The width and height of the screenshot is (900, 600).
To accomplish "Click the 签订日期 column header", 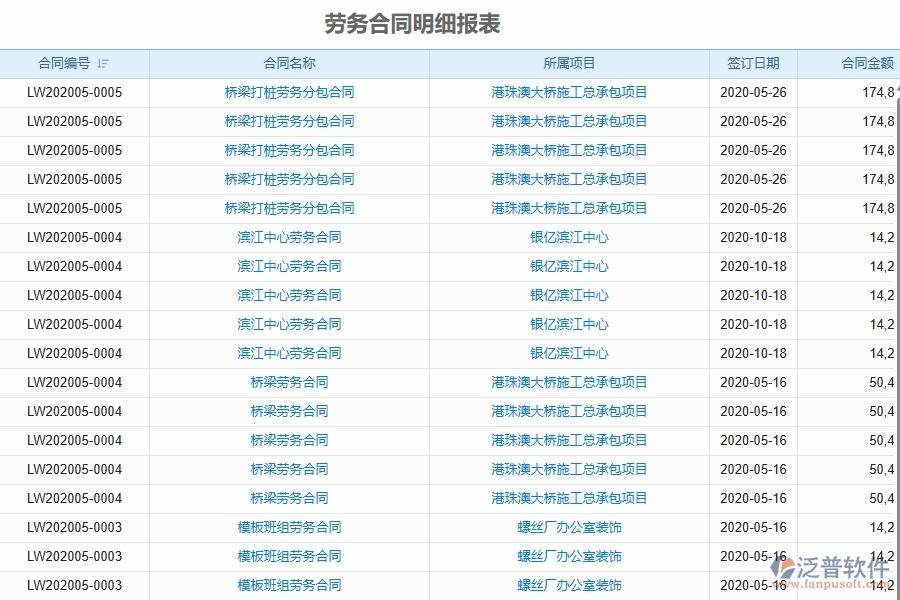I will 753,62.
